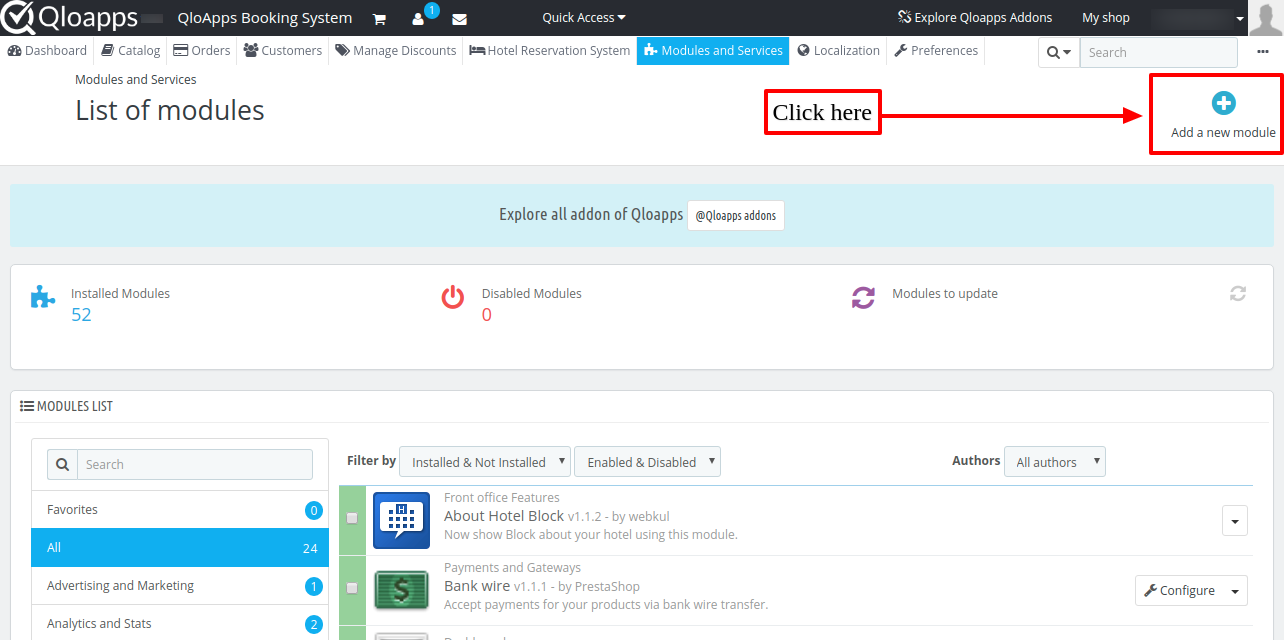1284x640 pixels.
Task: Focus the top-right Search field
Action: (x=1158, y=52)
